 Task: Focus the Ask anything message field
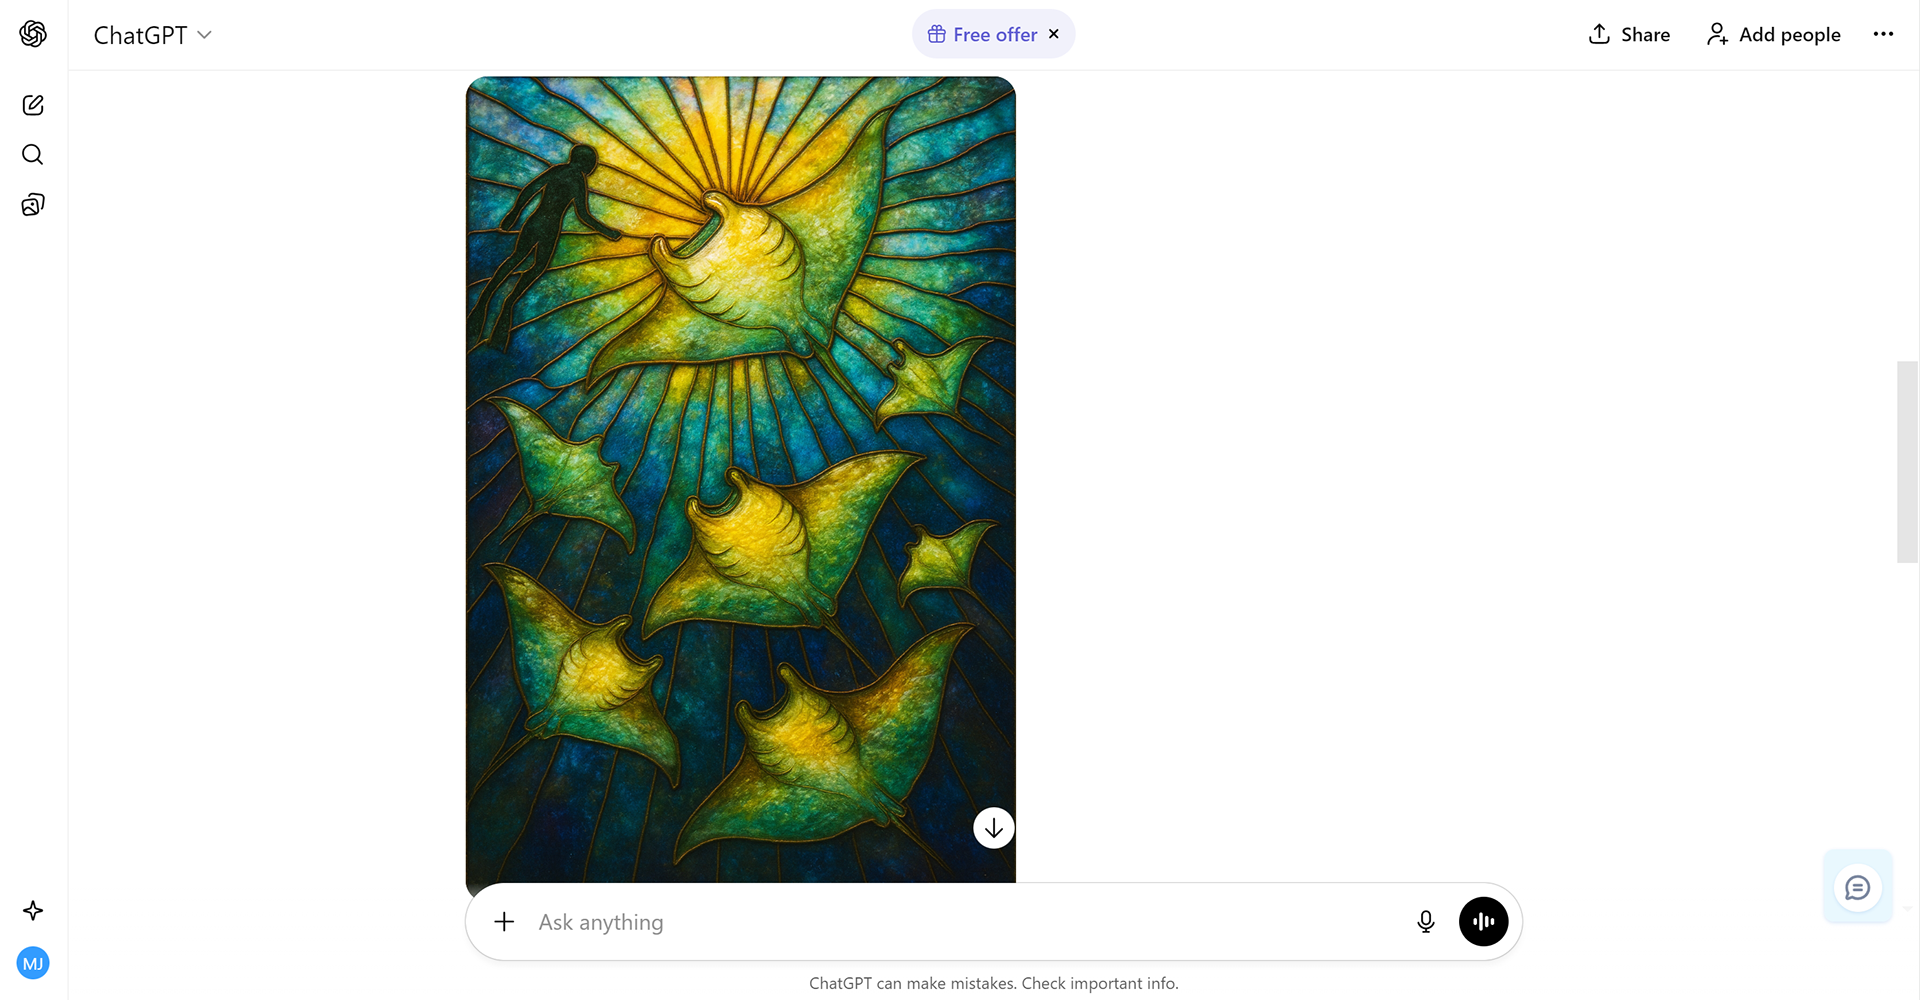(x=960, y=922)
